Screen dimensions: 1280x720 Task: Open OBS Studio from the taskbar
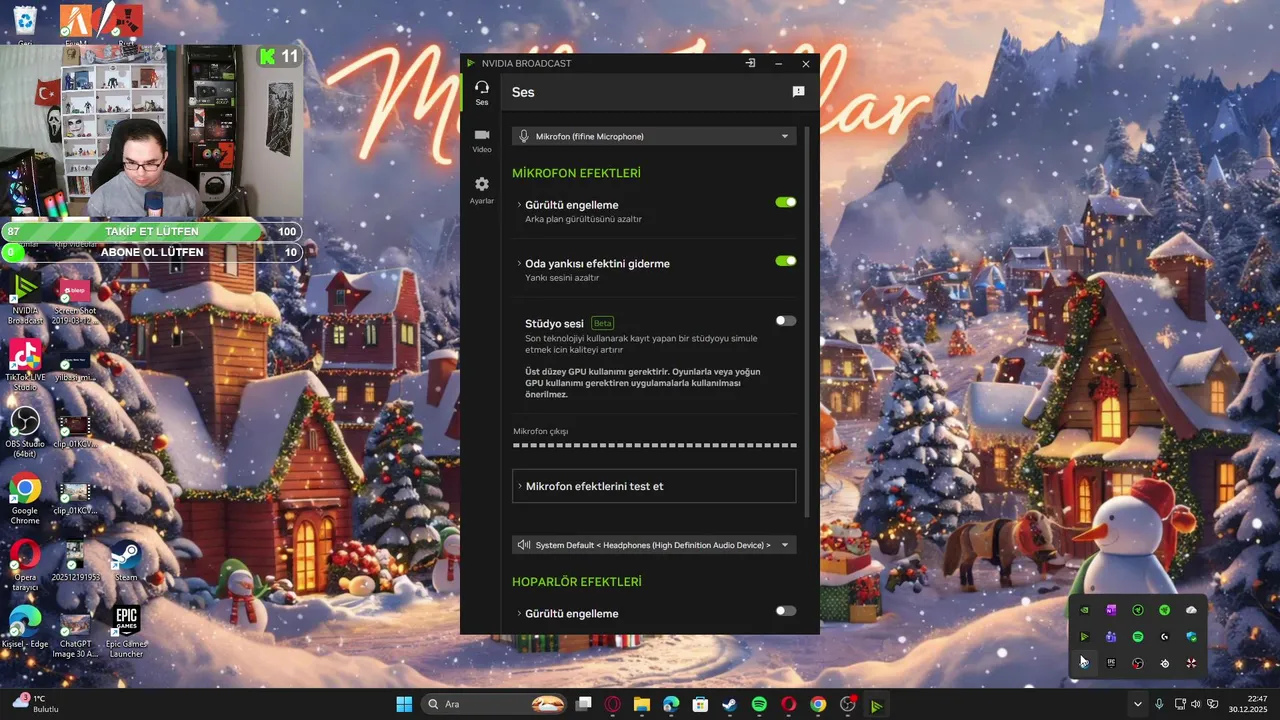point(848,704)
